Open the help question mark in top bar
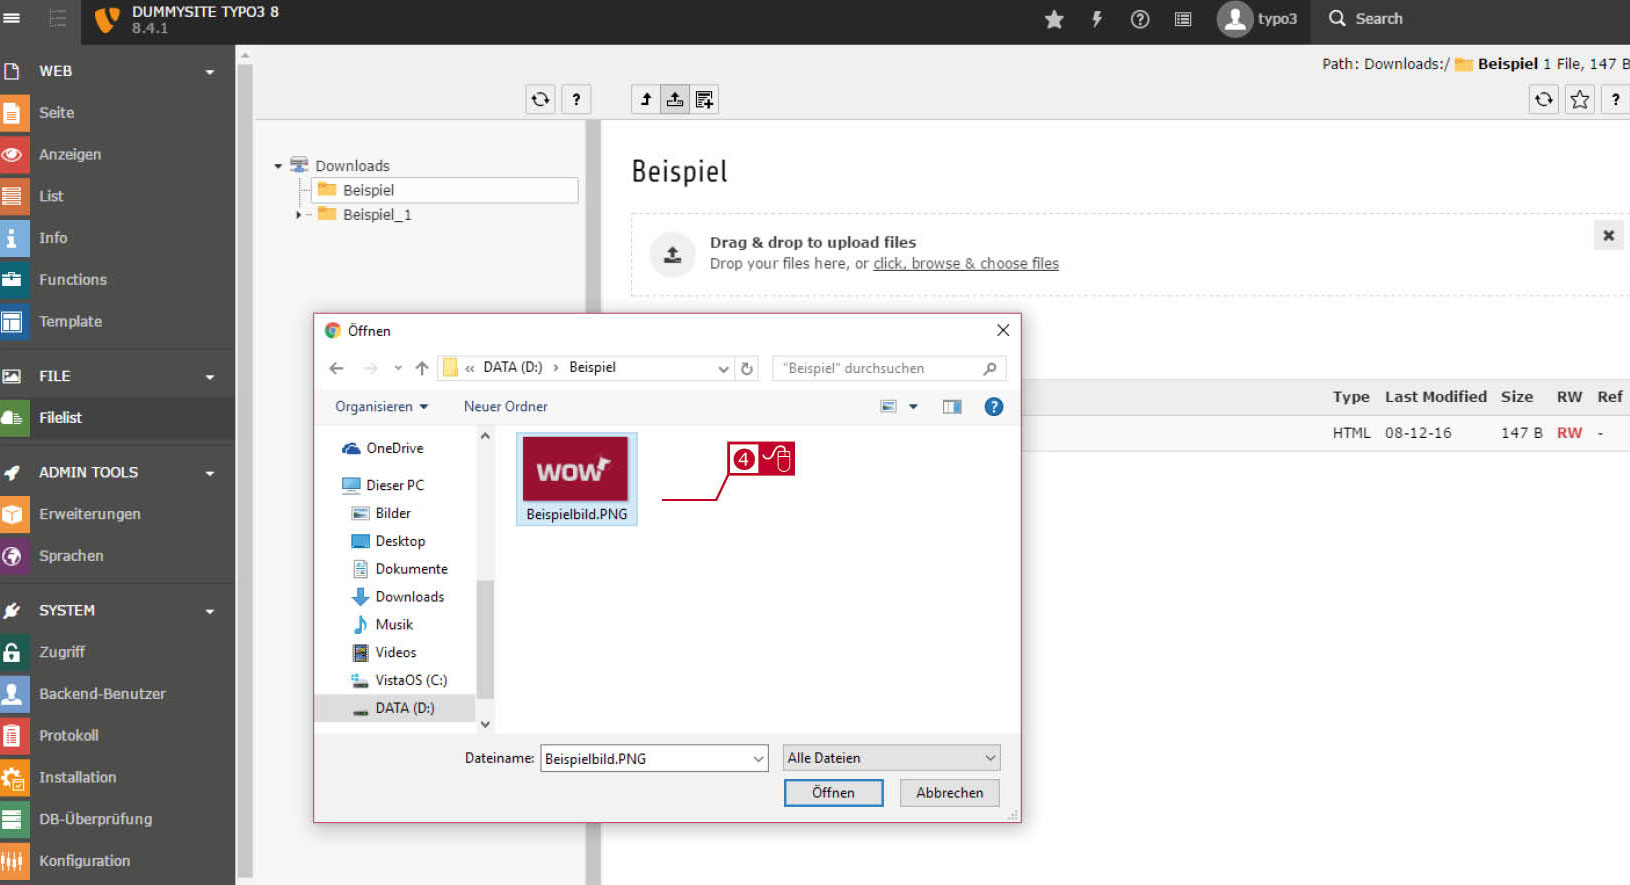 pyautogui.click(x=1140, y=19)
